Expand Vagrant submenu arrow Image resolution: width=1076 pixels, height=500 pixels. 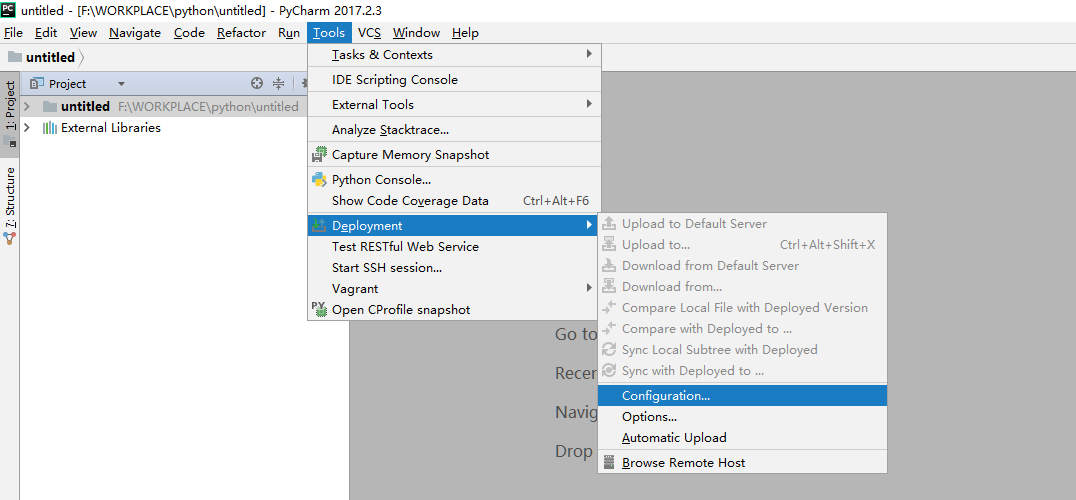[x=589, y=288]
